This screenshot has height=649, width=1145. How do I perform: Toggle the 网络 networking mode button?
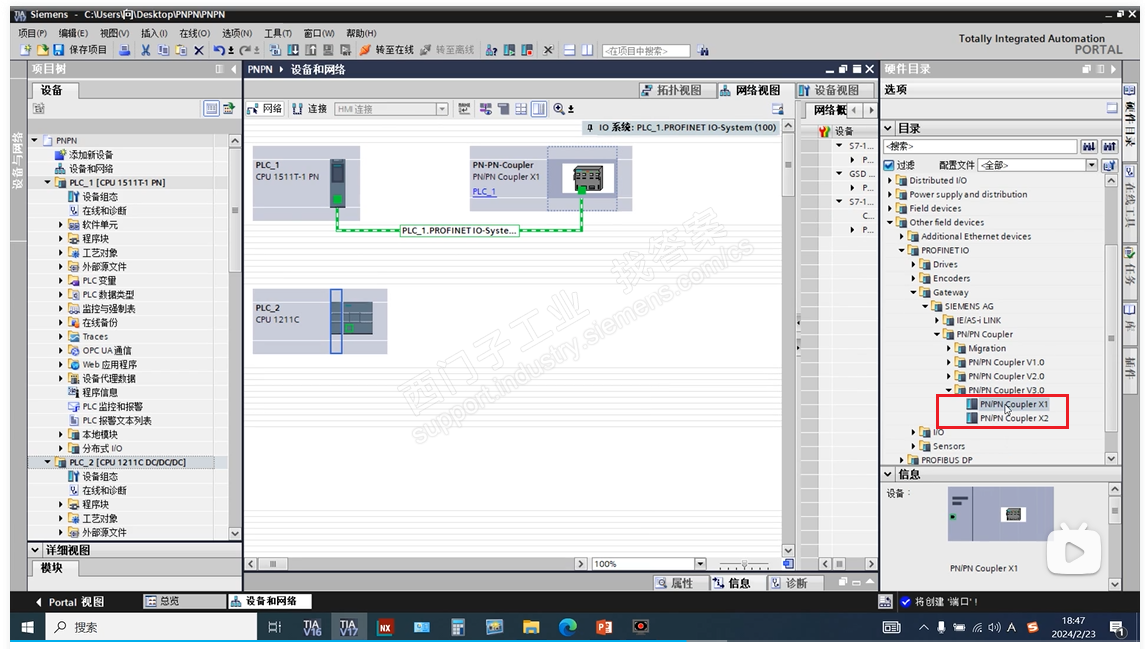coord(264,109)
